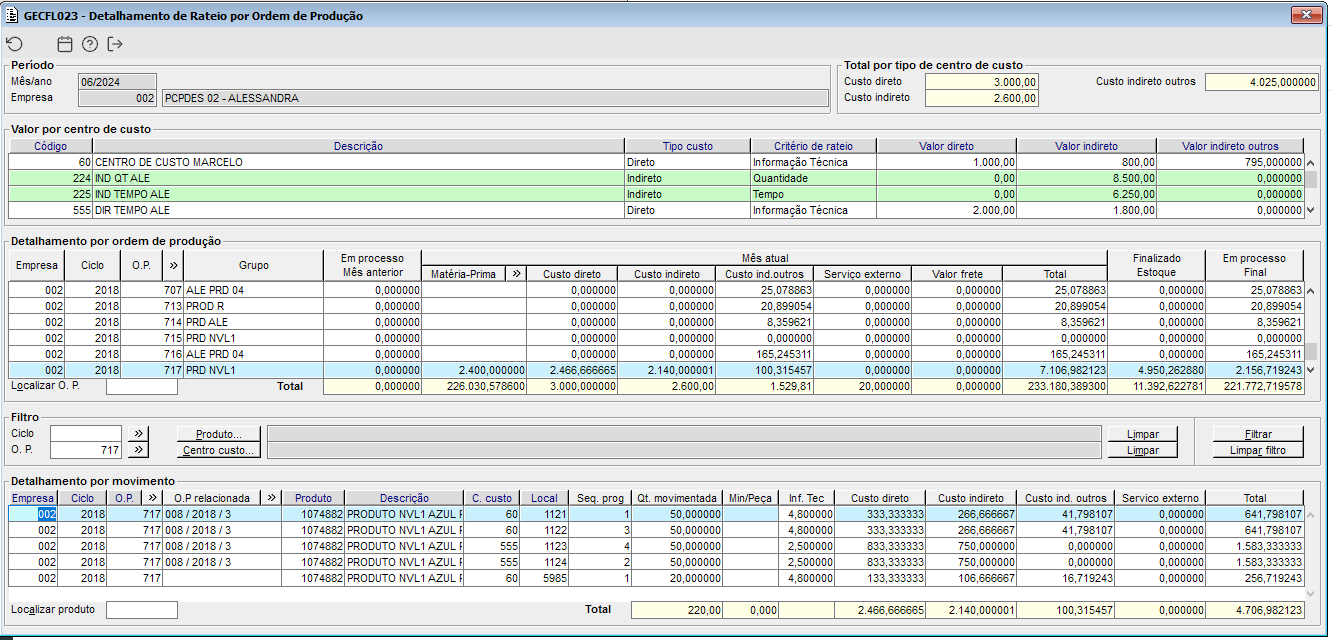Click the Tipo custo column header

(687, 146)
